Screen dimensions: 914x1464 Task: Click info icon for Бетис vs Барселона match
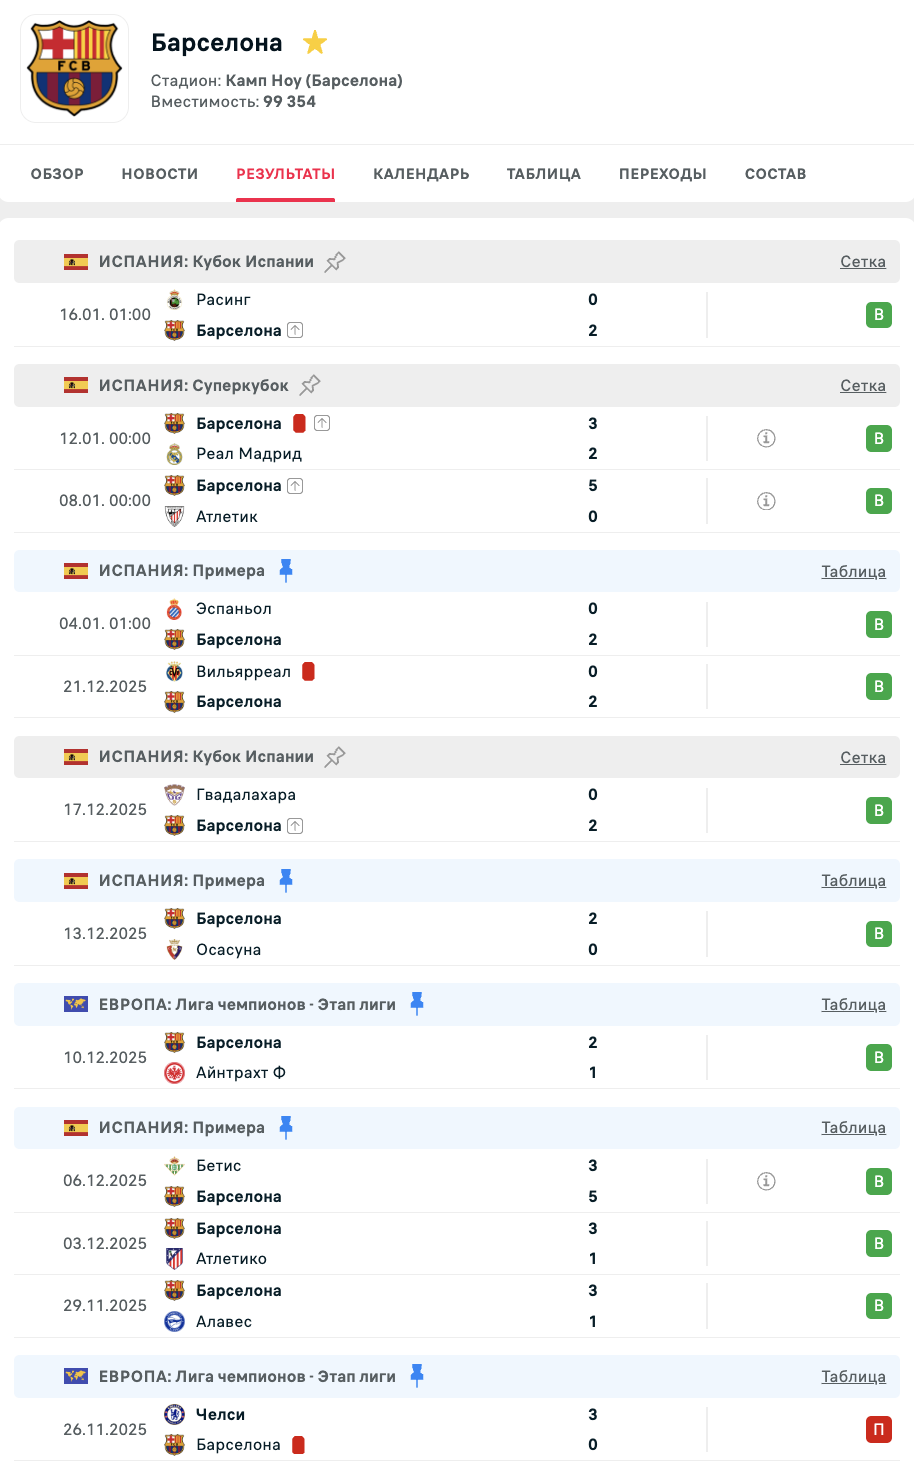766,1181
